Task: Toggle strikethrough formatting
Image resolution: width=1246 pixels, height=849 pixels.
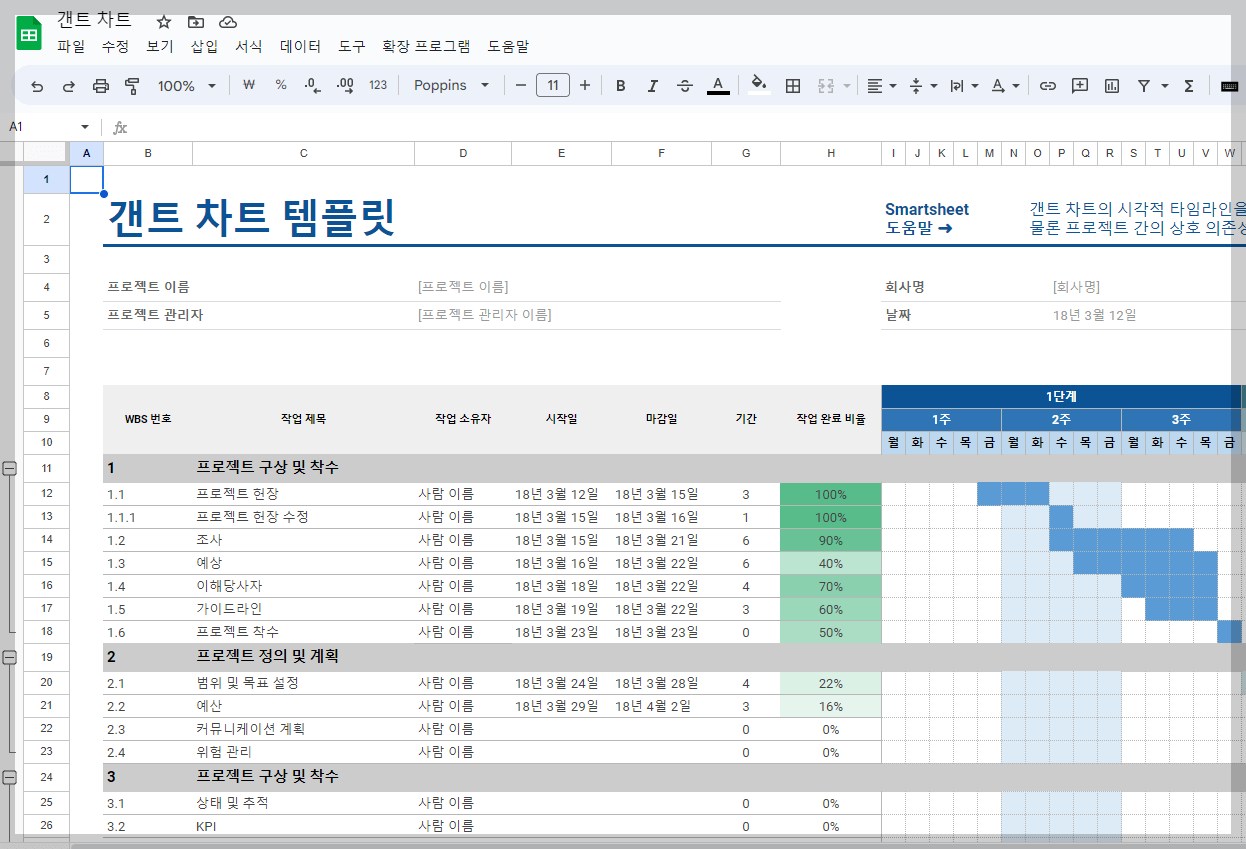Action: click(x=685, y=86)
